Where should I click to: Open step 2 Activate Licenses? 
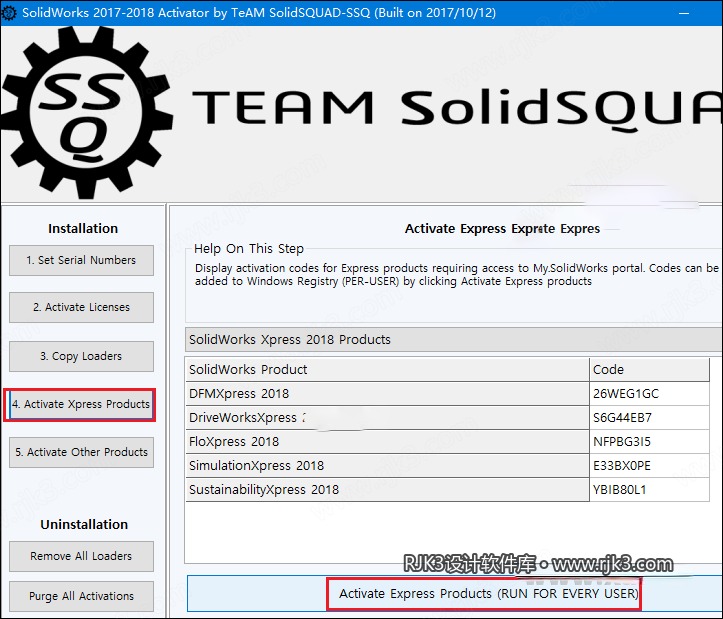tap(81, 307)
